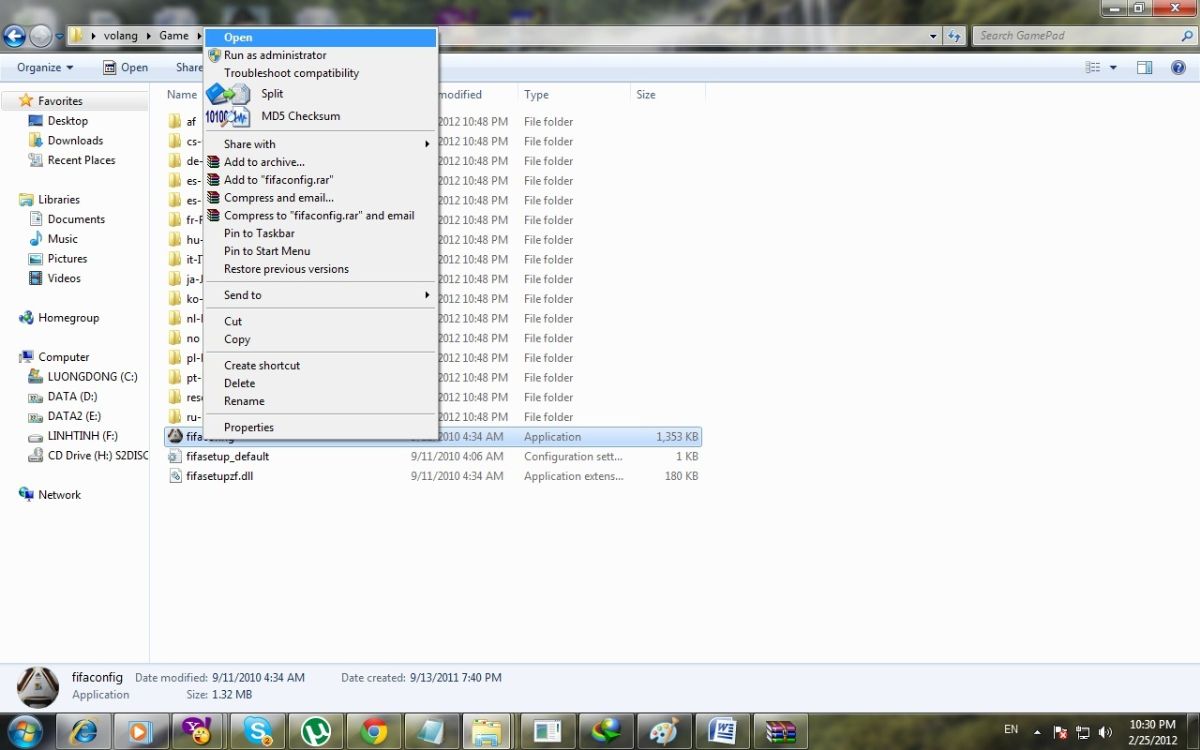
Task: Open the address bar history dropdown
Action: coord(934,36)
